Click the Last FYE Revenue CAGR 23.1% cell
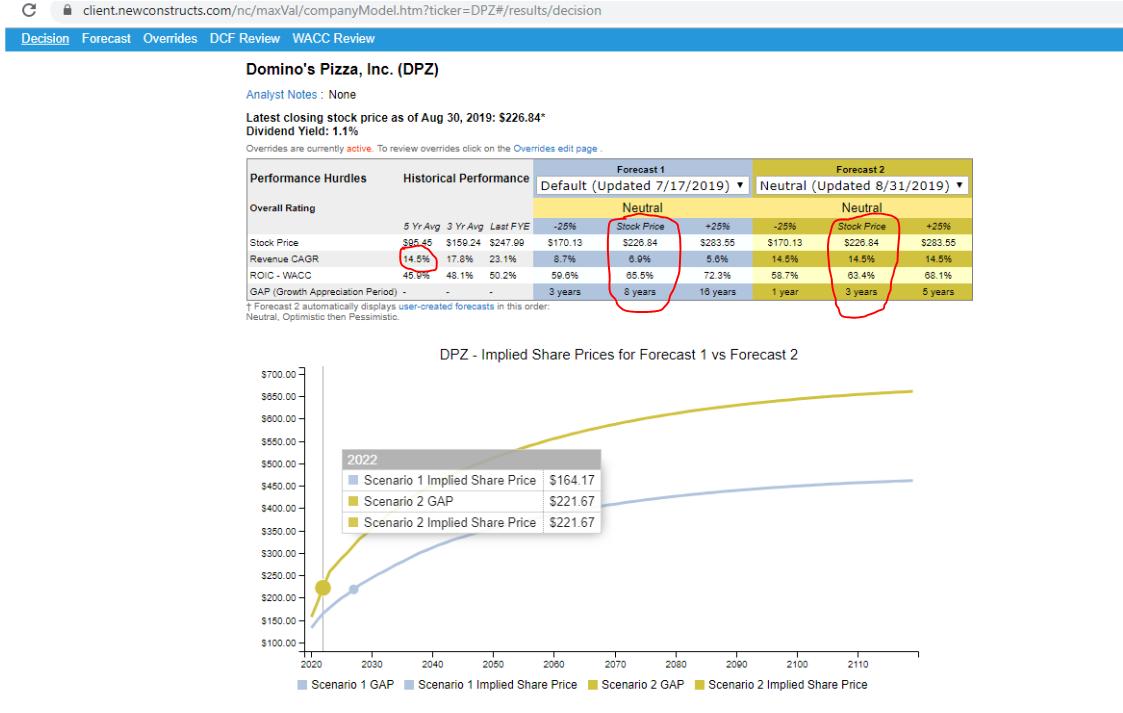 coord(503,259)
